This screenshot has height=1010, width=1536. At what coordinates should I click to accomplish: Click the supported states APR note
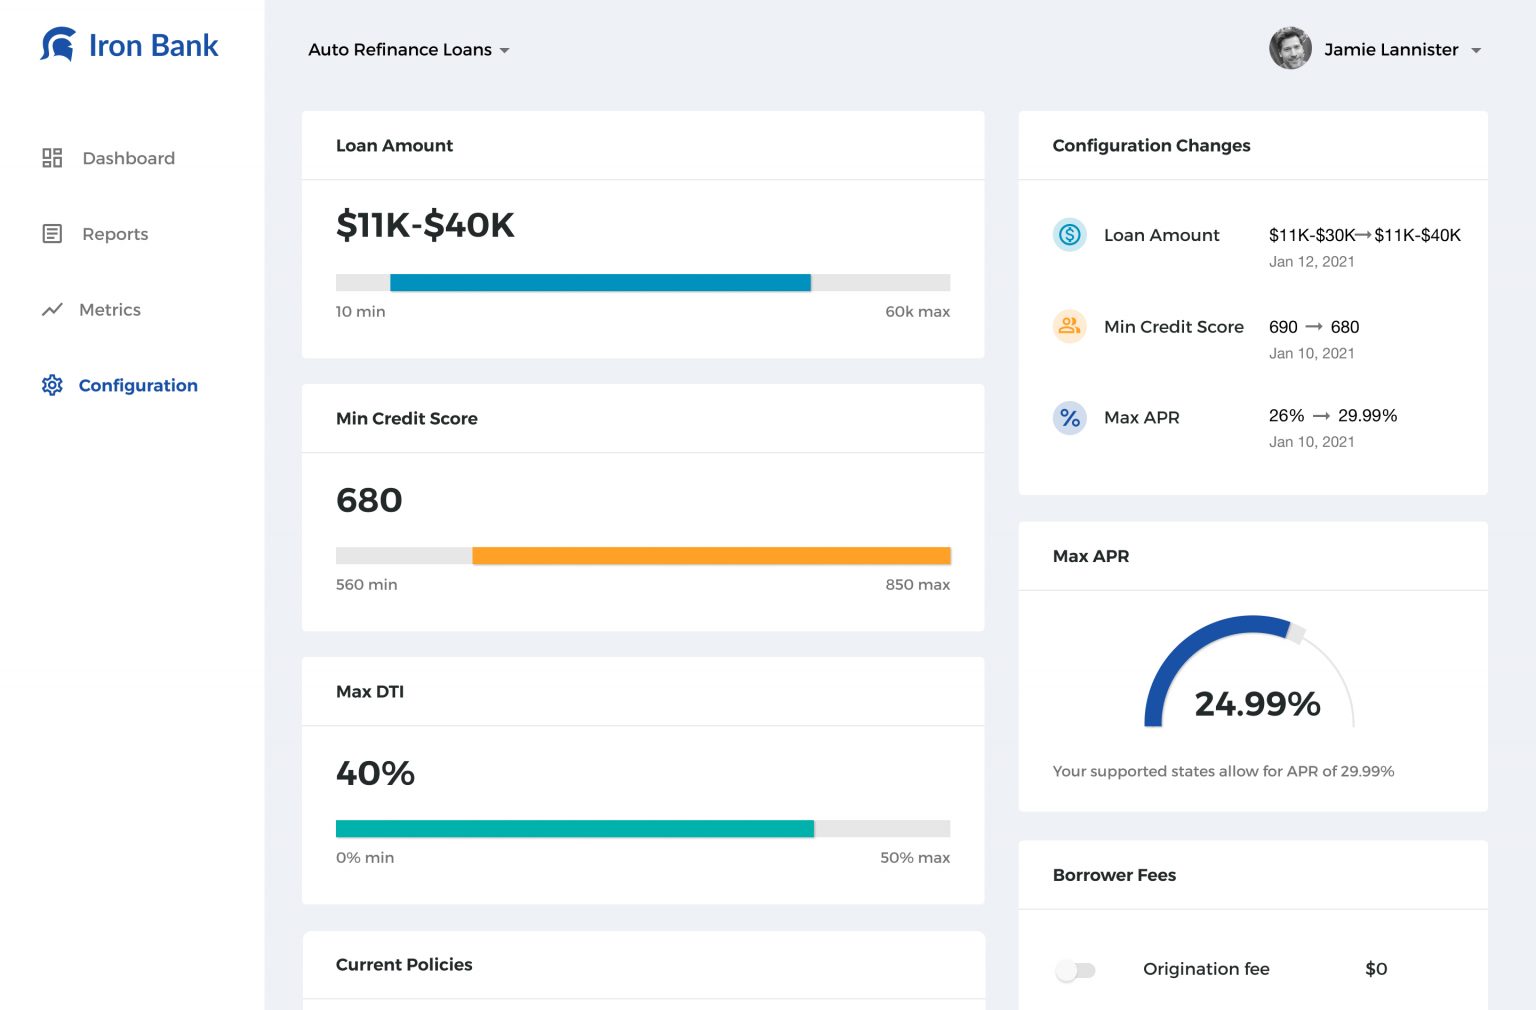(x=1223, y=772)
